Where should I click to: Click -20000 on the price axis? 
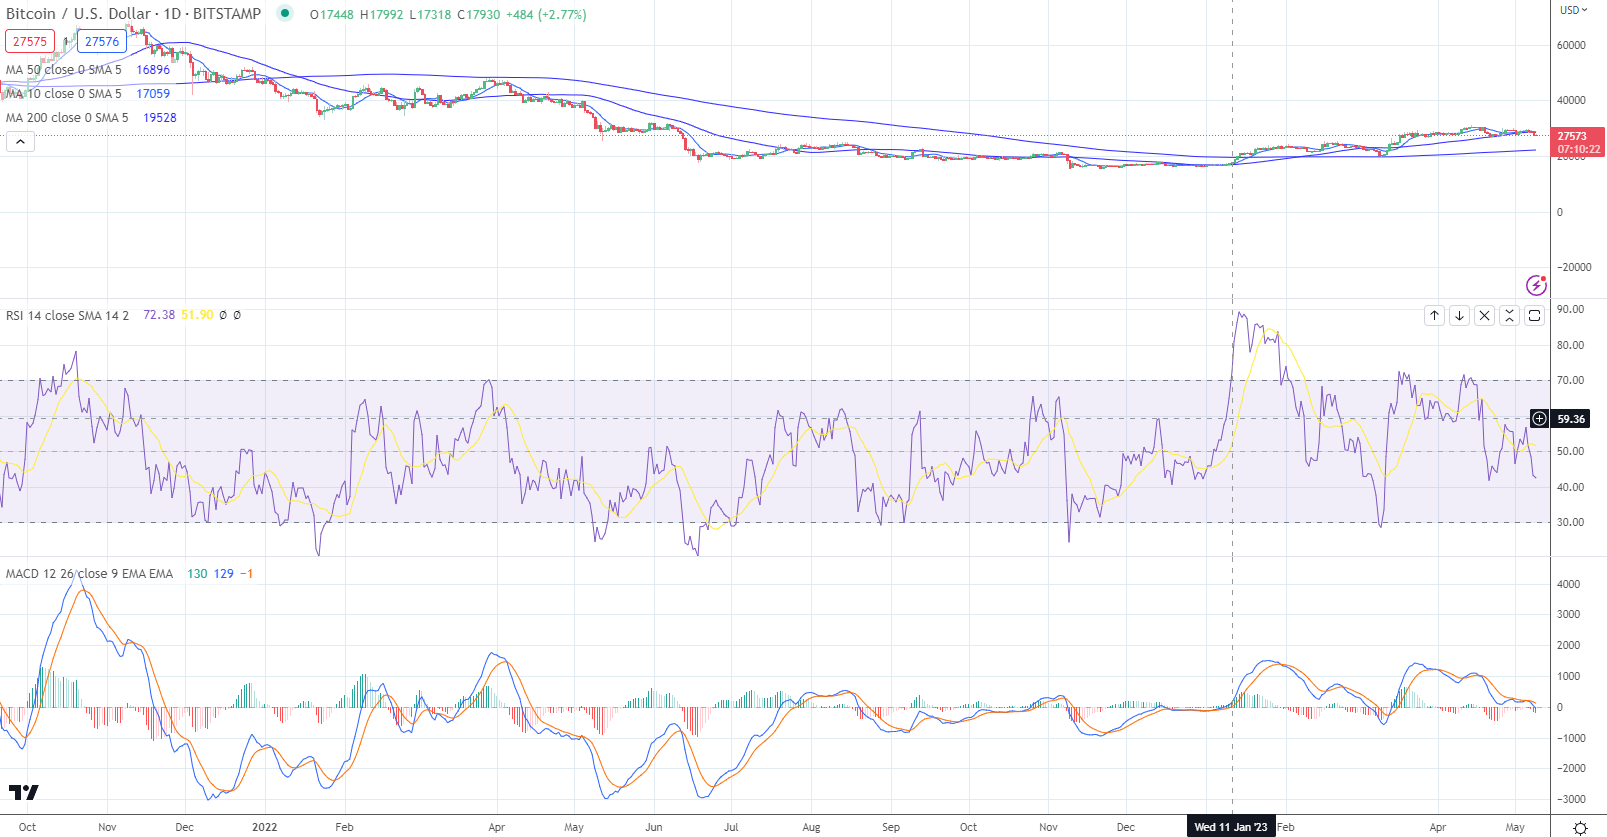click(1573, 267)
